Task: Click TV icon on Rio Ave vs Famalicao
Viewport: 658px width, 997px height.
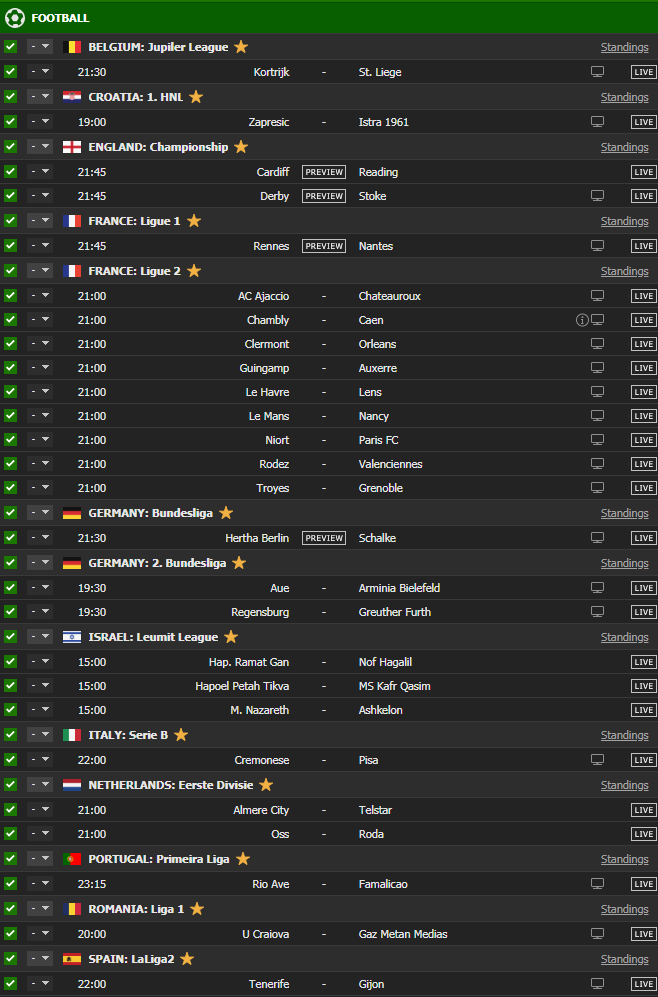Action: (x=597, y=883)
